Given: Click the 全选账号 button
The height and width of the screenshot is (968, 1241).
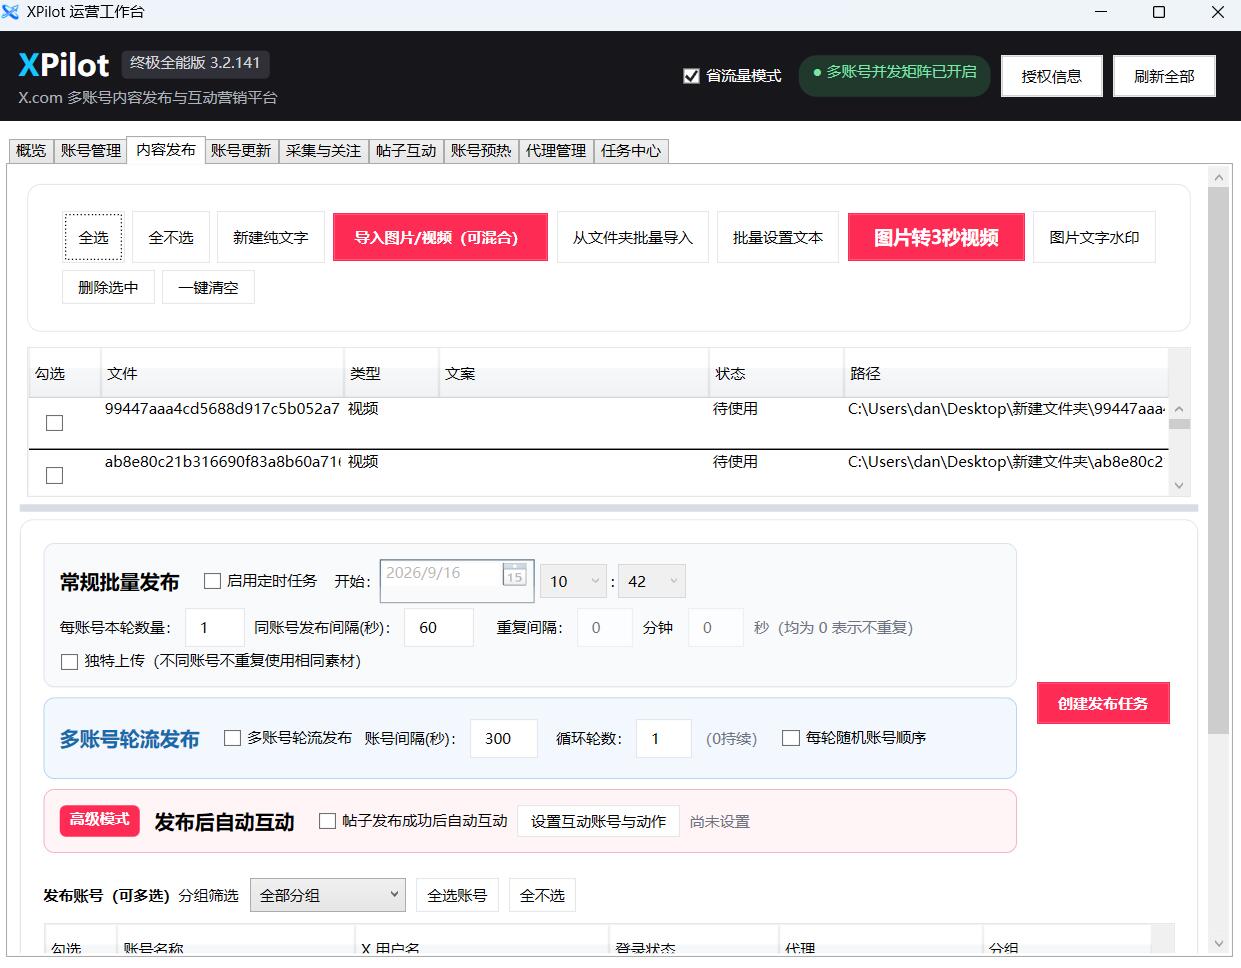Looking at the screenshot, I should pyautogui.click(x=457, y=895).
